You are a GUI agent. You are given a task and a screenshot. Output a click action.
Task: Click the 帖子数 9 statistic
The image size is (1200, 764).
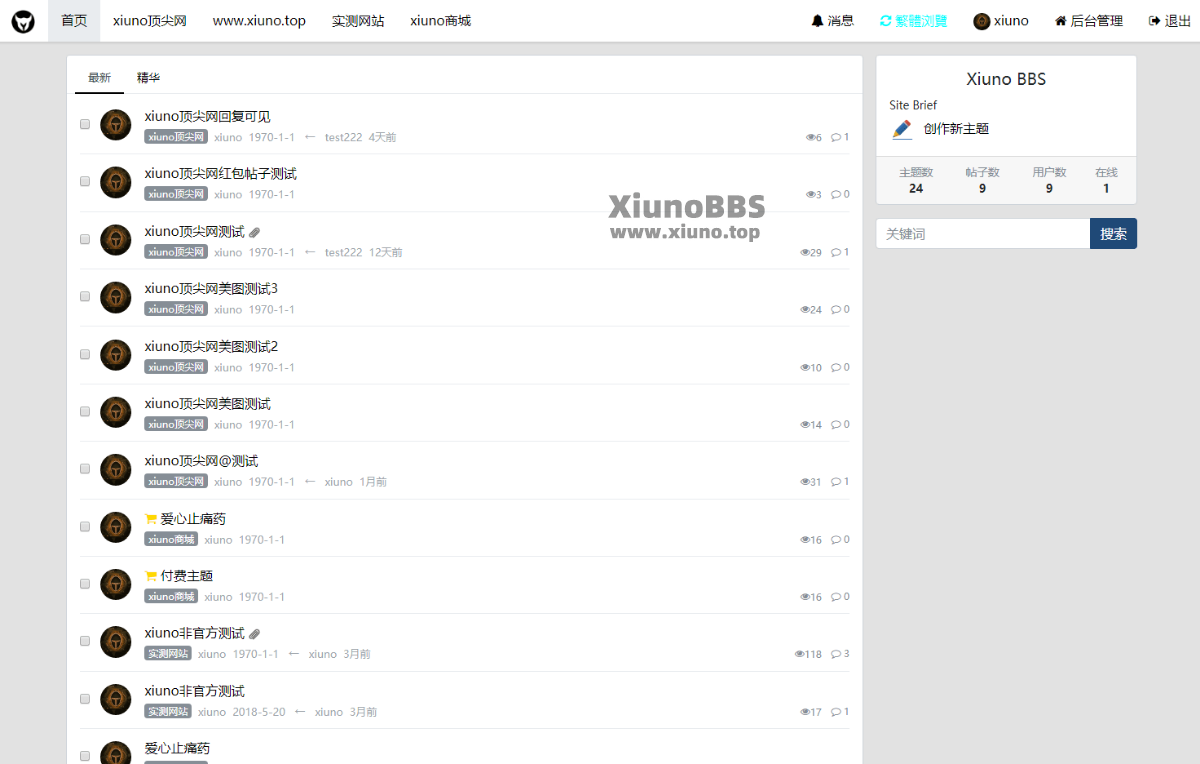982,180
